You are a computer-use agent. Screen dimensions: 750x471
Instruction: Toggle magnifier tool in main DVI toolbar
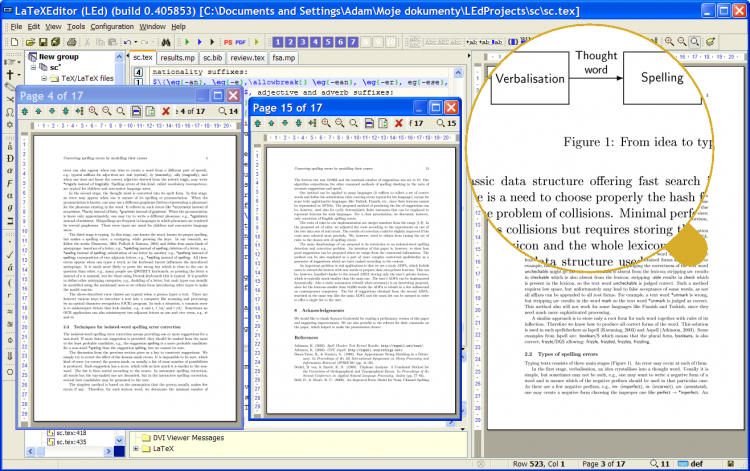[x=695, y=42]
